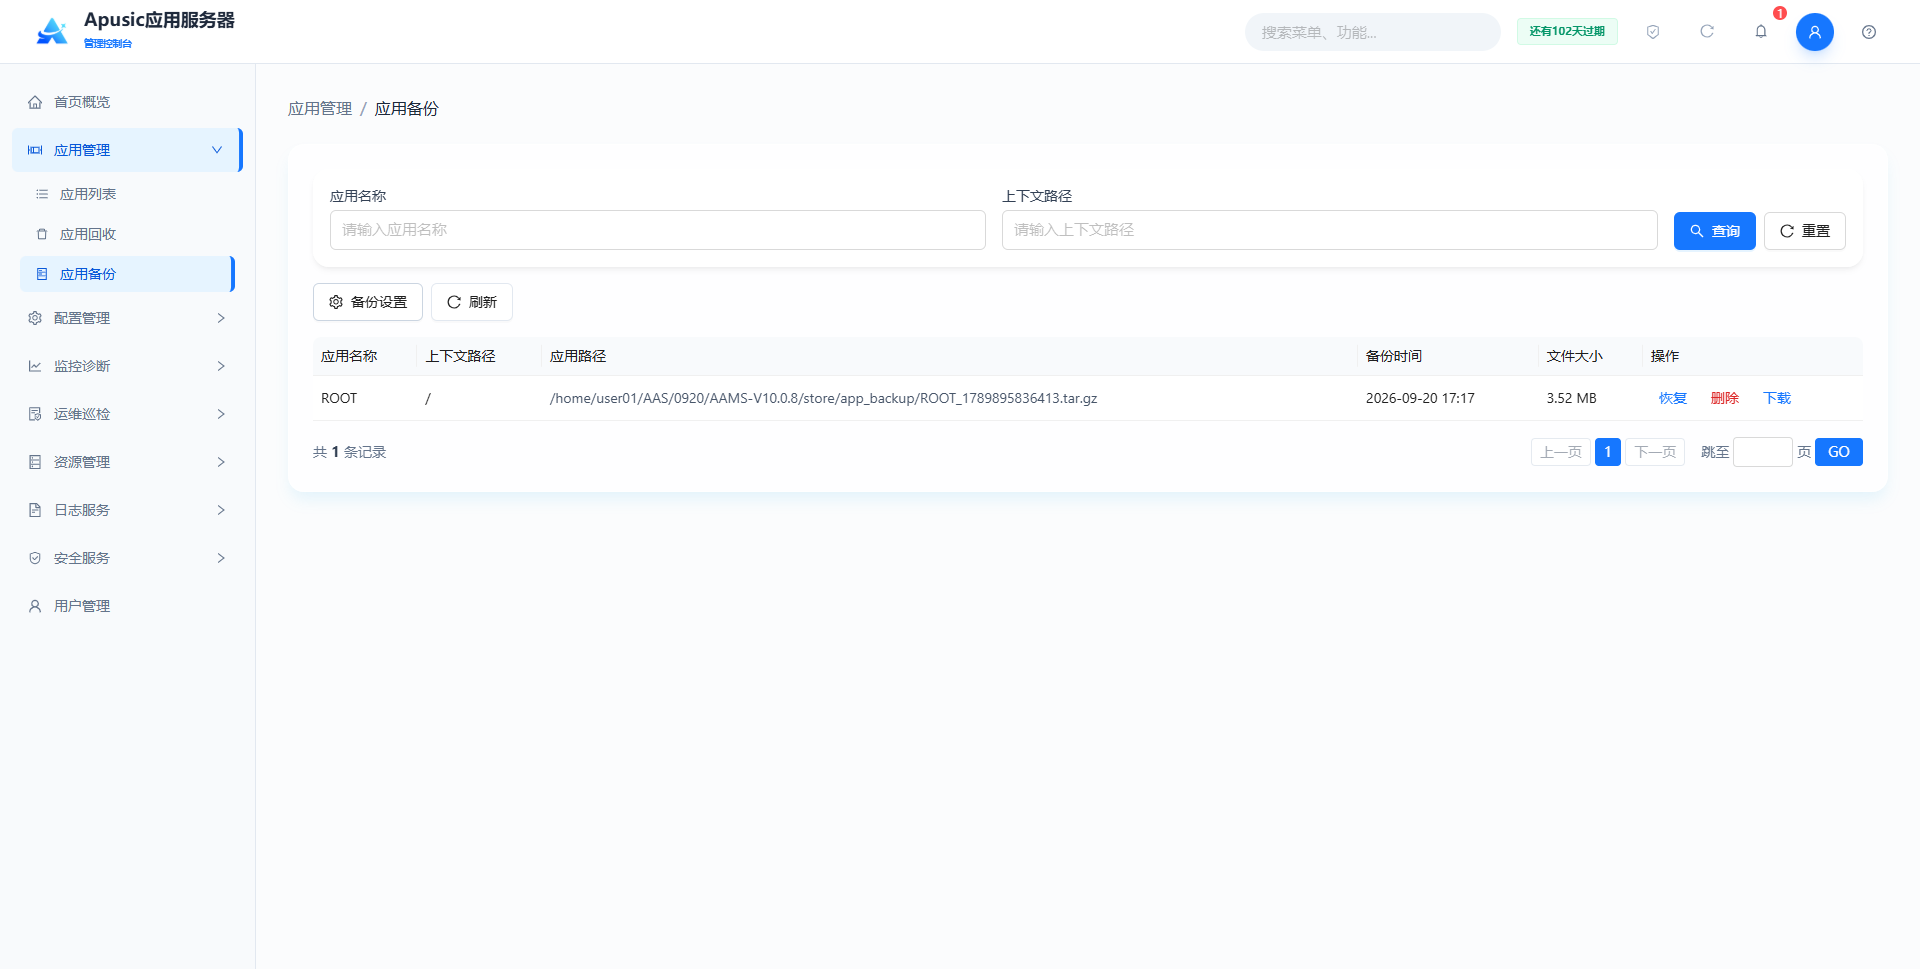Click the 刷新 refresh button

pos(472,302)
